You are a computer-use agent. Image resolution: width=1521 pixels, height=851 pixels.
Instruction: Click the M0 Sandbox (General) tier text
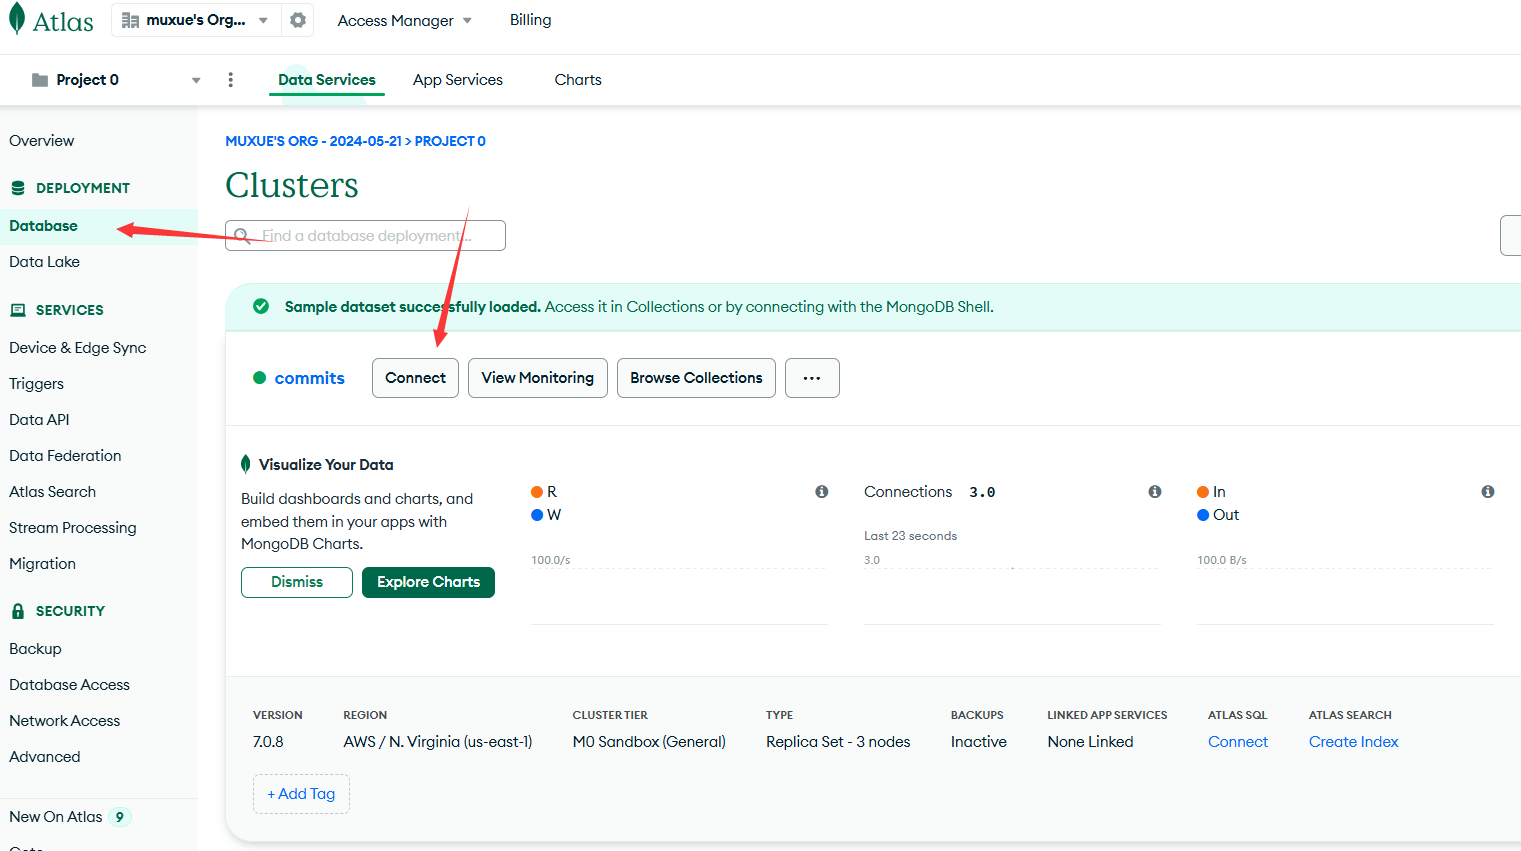pos(649,742)
